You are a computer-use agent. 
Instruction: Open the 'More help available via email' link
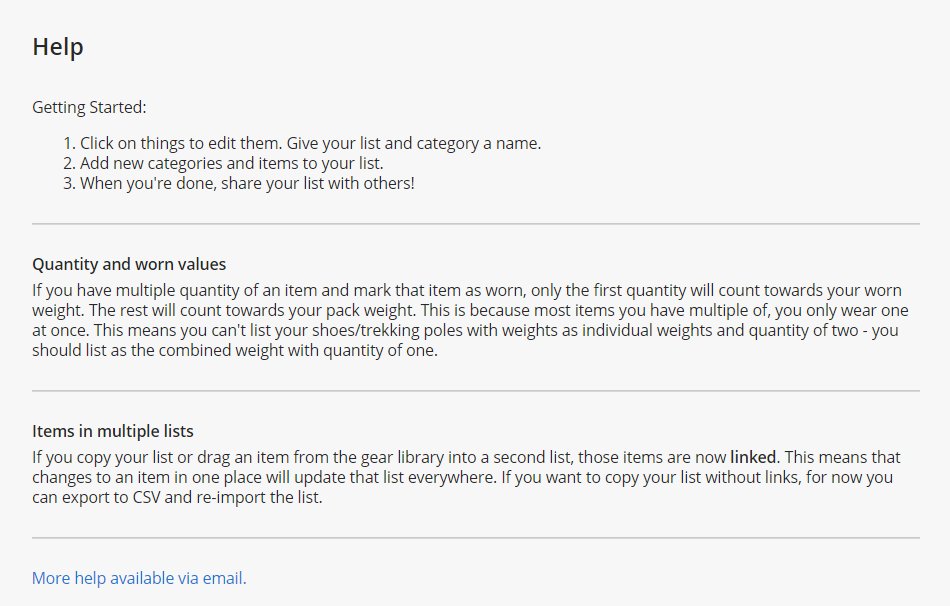pyautogui.click(x=139, y=578)
